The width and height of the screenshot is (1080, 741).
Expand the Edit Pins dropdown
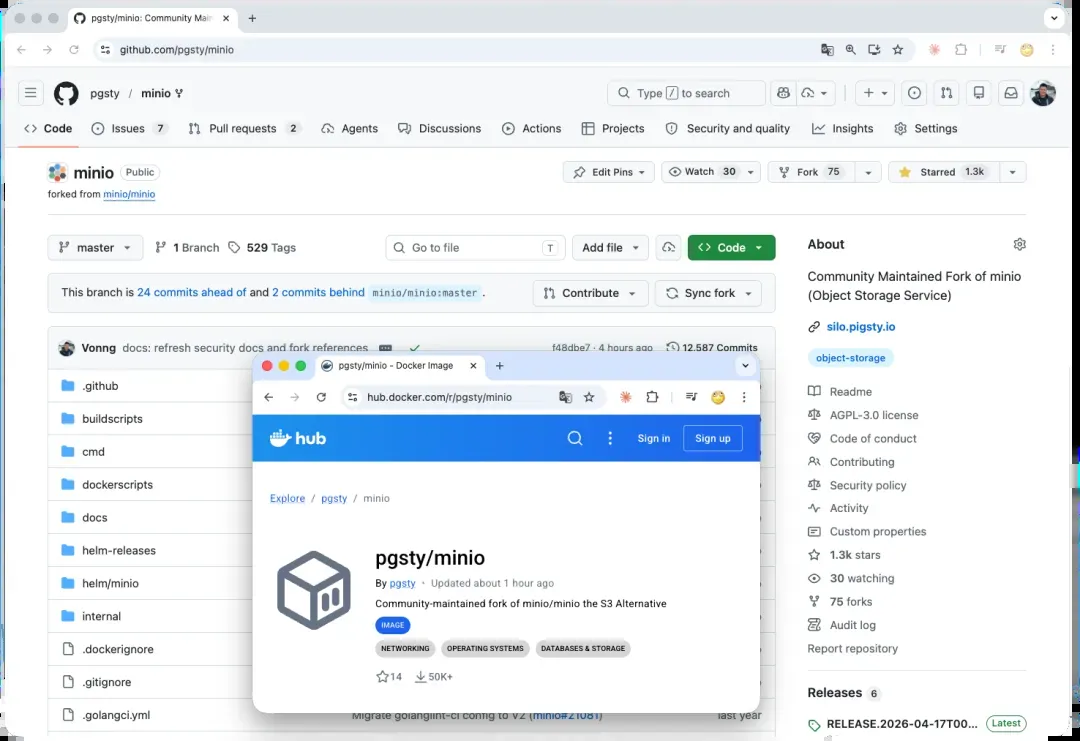point(609,172)
